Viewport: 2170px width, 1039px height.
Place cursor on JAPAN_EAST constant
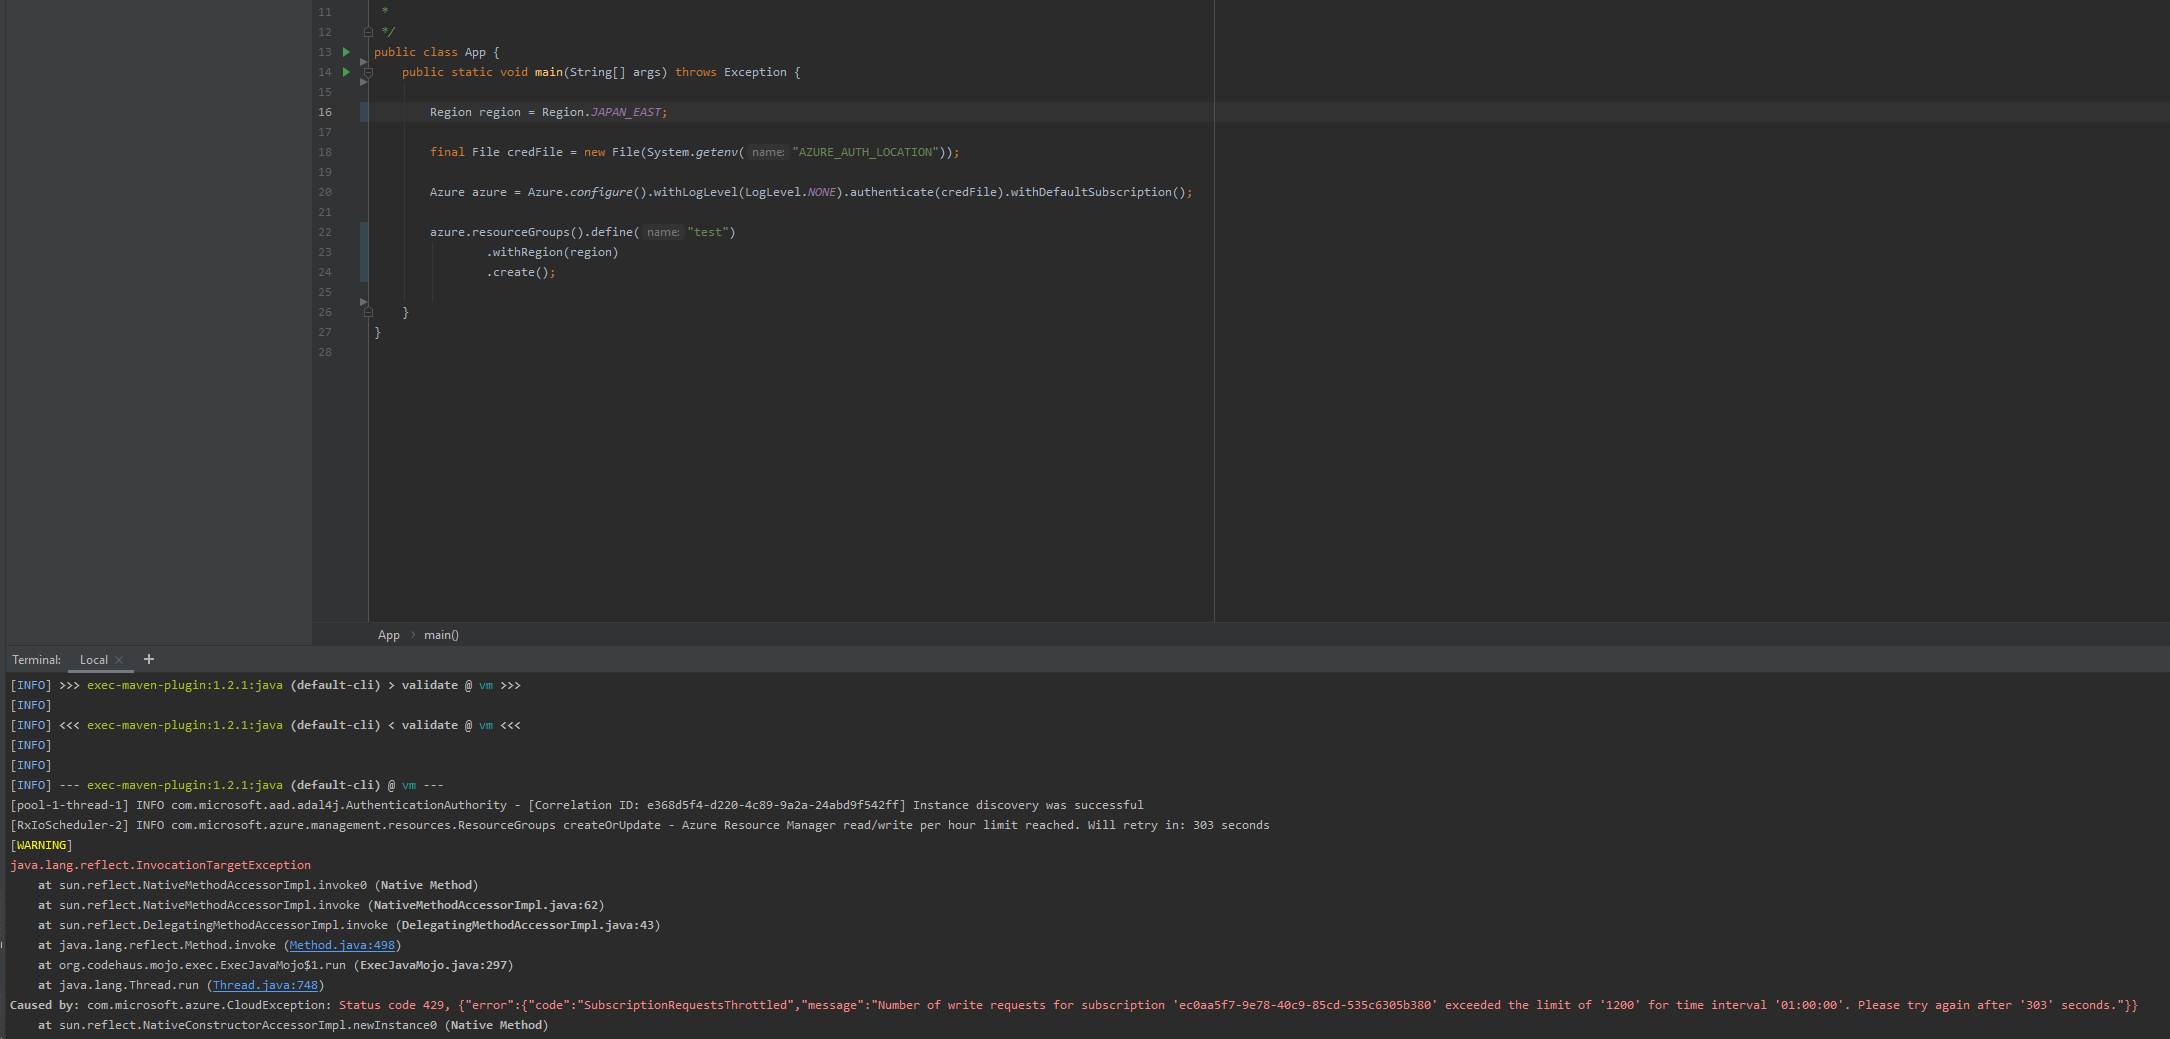click(626, 112)
